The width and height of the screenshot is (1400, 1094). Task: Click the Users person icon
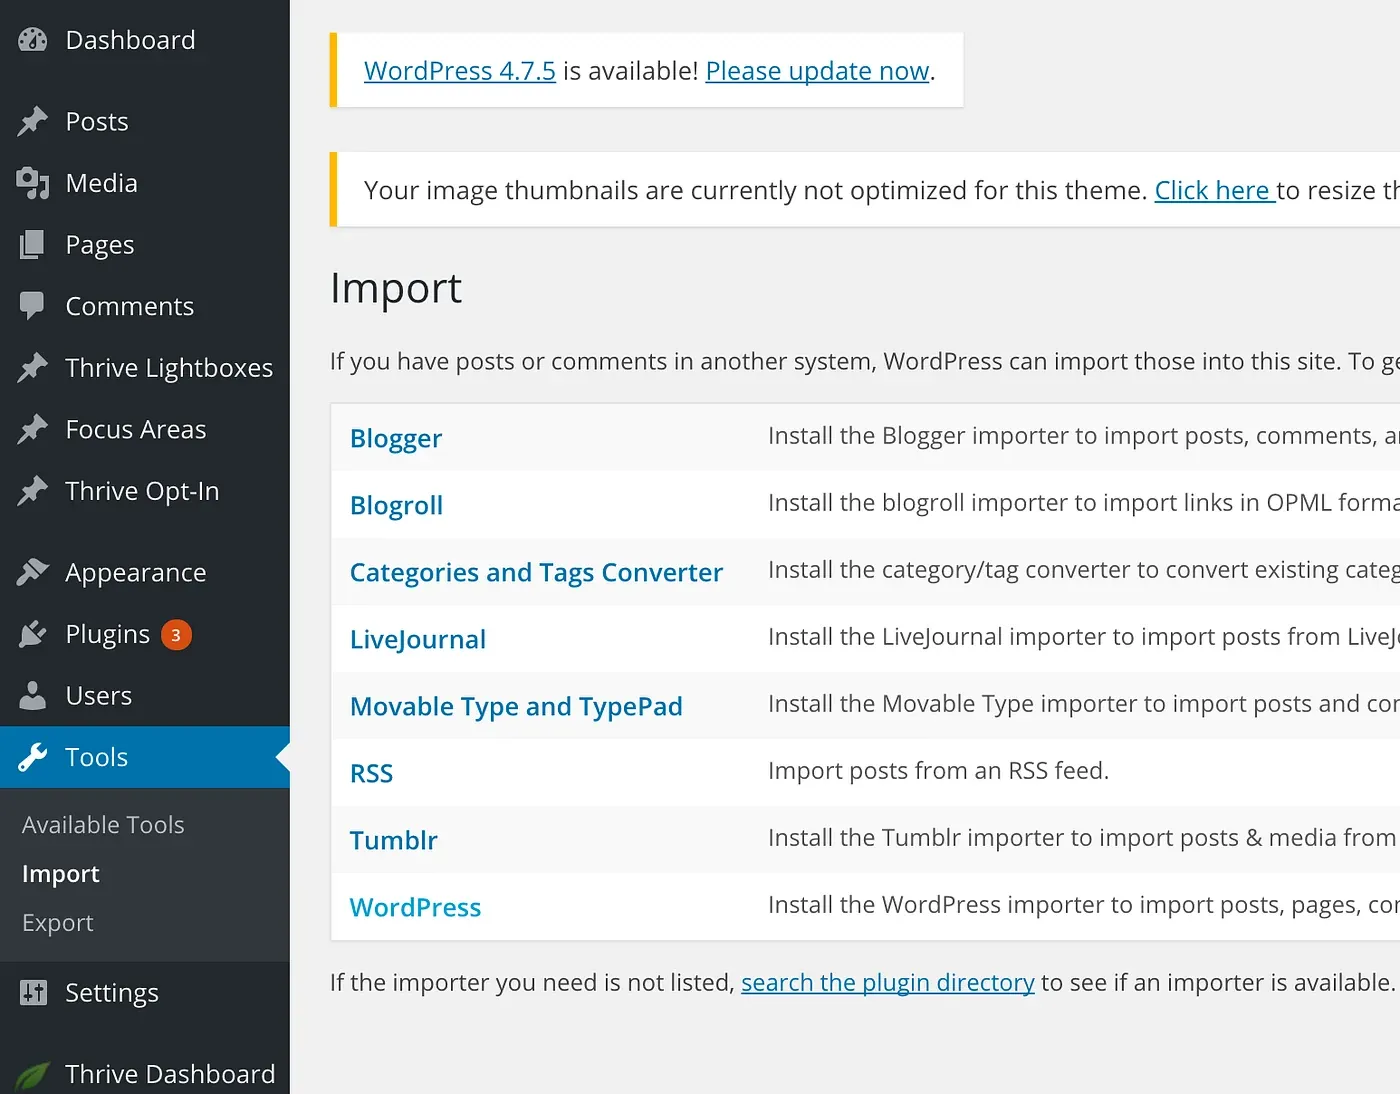click(x=33, y=696)
